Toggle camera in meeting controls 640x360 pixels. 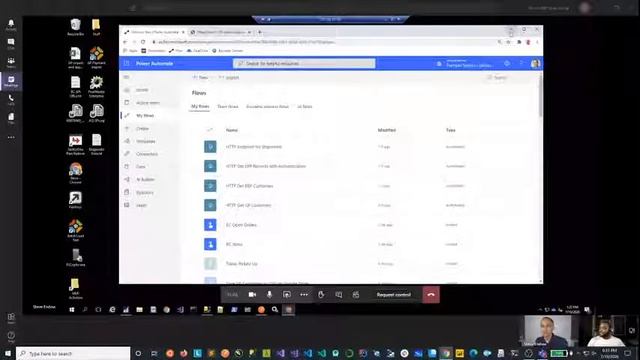[x=252, y=294]
